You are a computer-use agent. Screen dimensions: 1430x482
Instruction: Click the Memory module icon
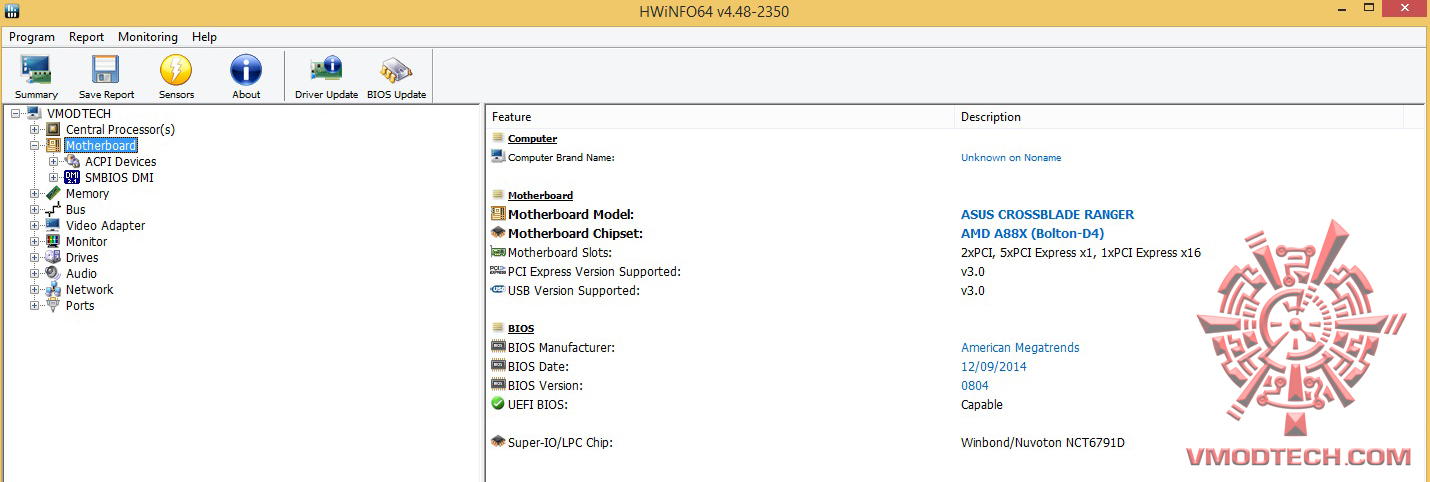pos(53,193)
